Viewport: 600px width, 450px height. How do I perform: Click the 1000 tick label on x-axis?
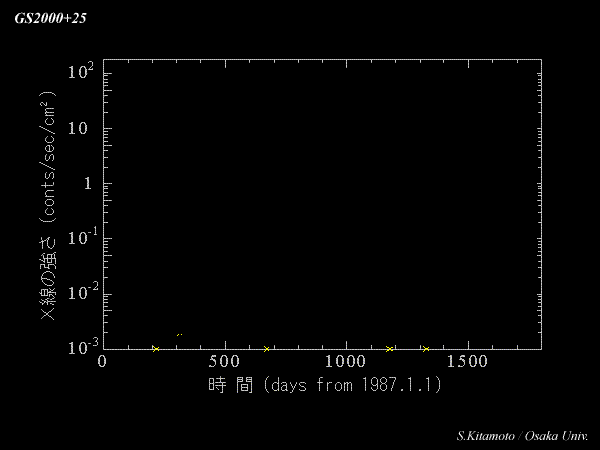pos(345,362)
